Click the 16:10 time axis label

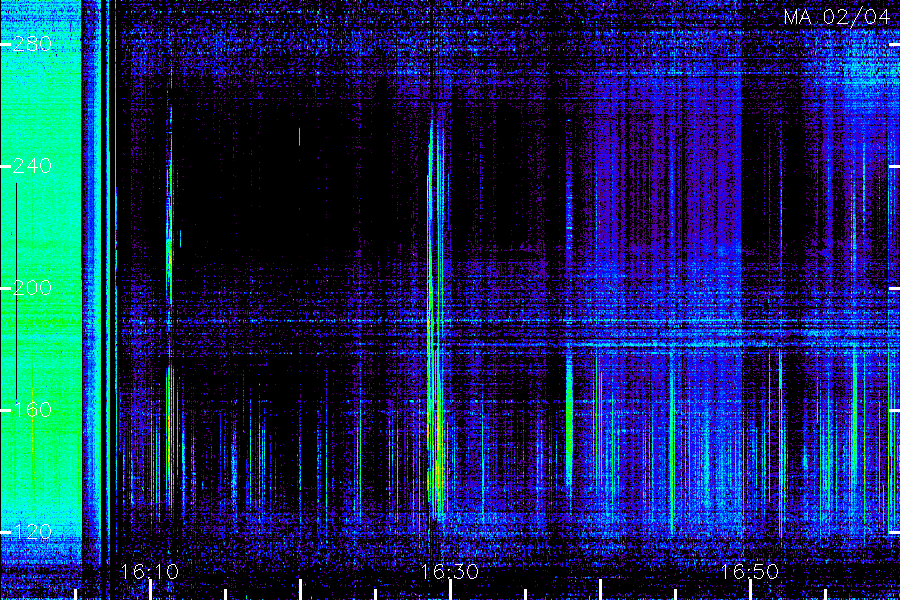pos(150,572)
